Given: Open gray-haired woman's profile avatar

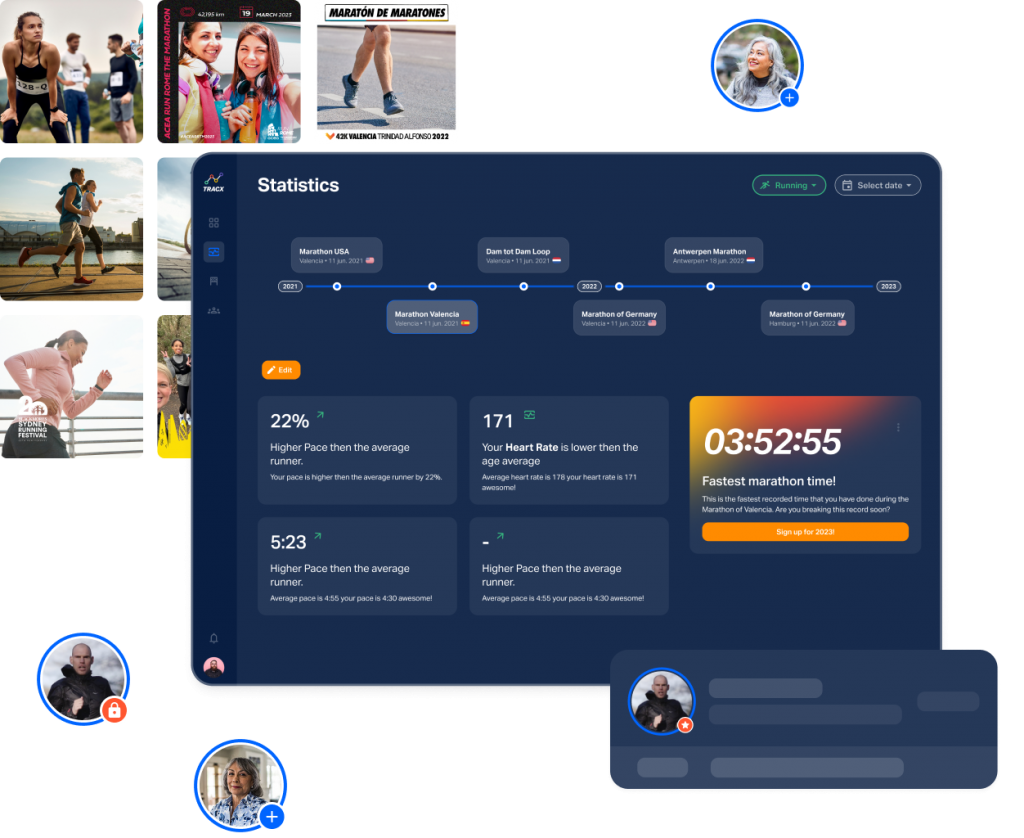Looking at the screenshot, I should [x=756, y=65].
